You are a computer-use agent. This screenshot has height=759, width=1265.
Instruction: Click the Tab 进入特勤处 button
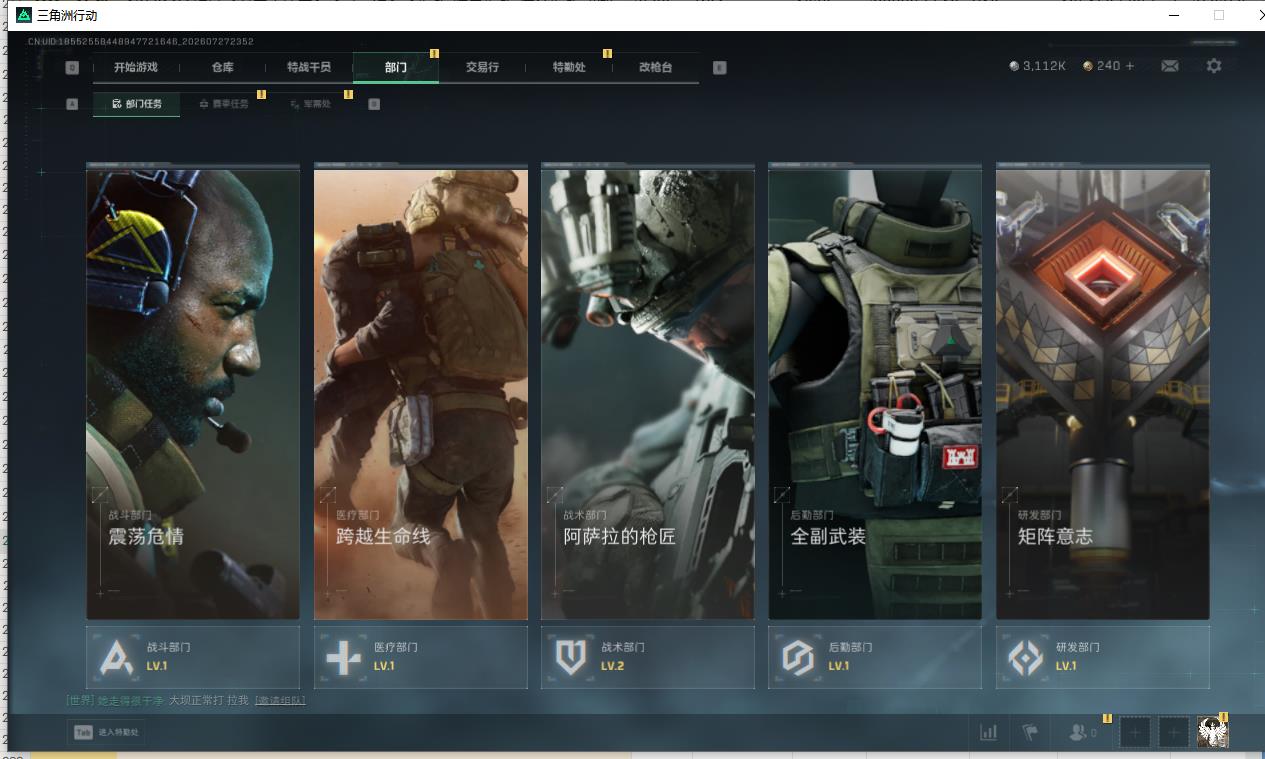[x=105, y=732]
